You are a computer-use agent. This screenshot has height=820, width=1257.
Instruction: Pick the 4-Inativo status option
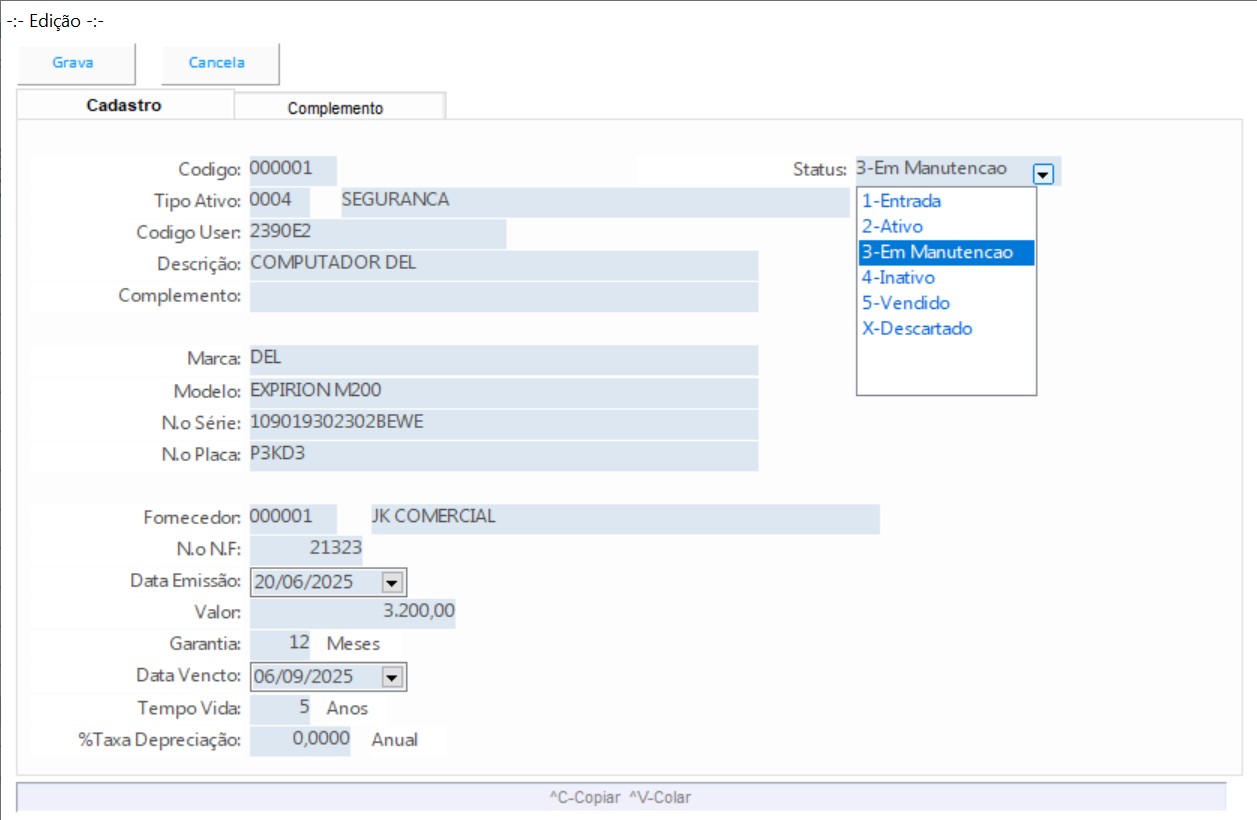(x=898, y=278)
